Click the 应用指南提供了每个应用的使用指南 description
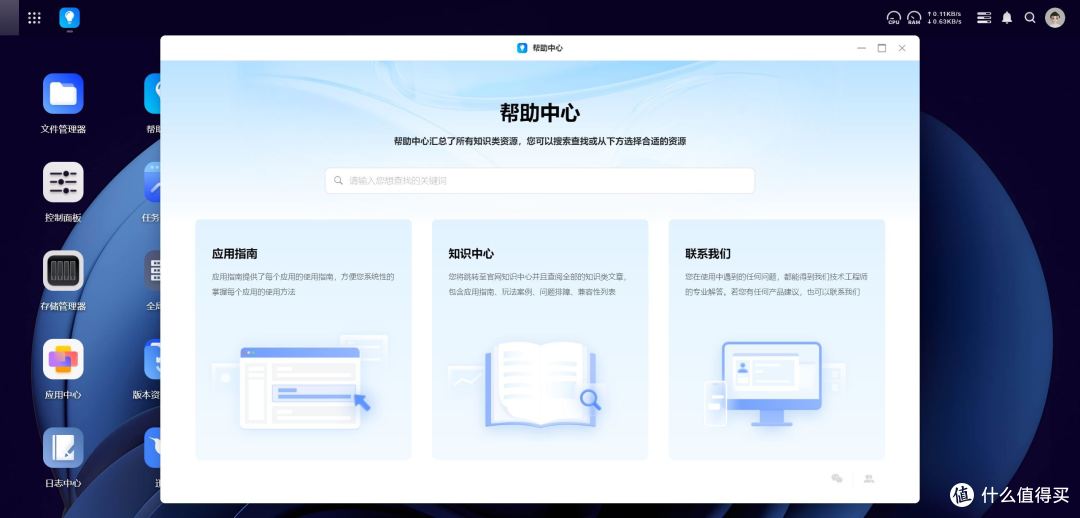Viewport: 1080px width, 518px height. point(303,284)
